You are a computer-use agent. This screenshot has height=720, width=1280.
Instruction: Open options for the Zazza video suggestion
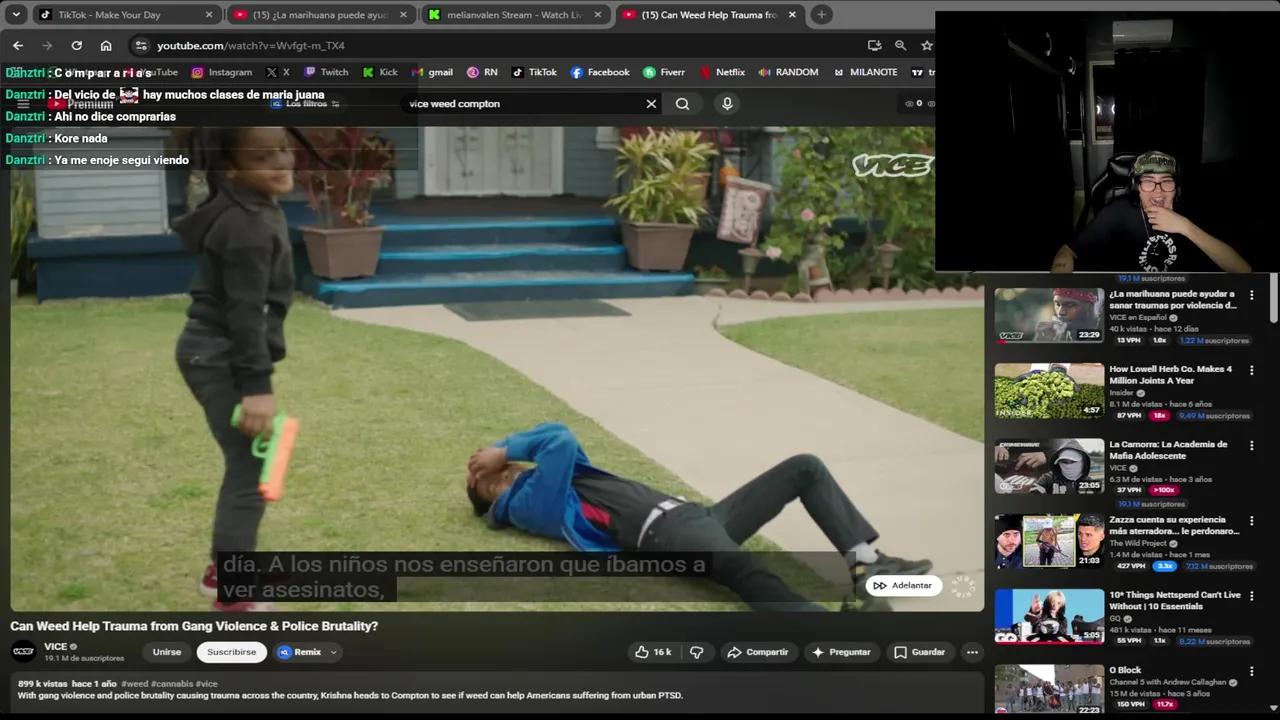(1251, 521)
